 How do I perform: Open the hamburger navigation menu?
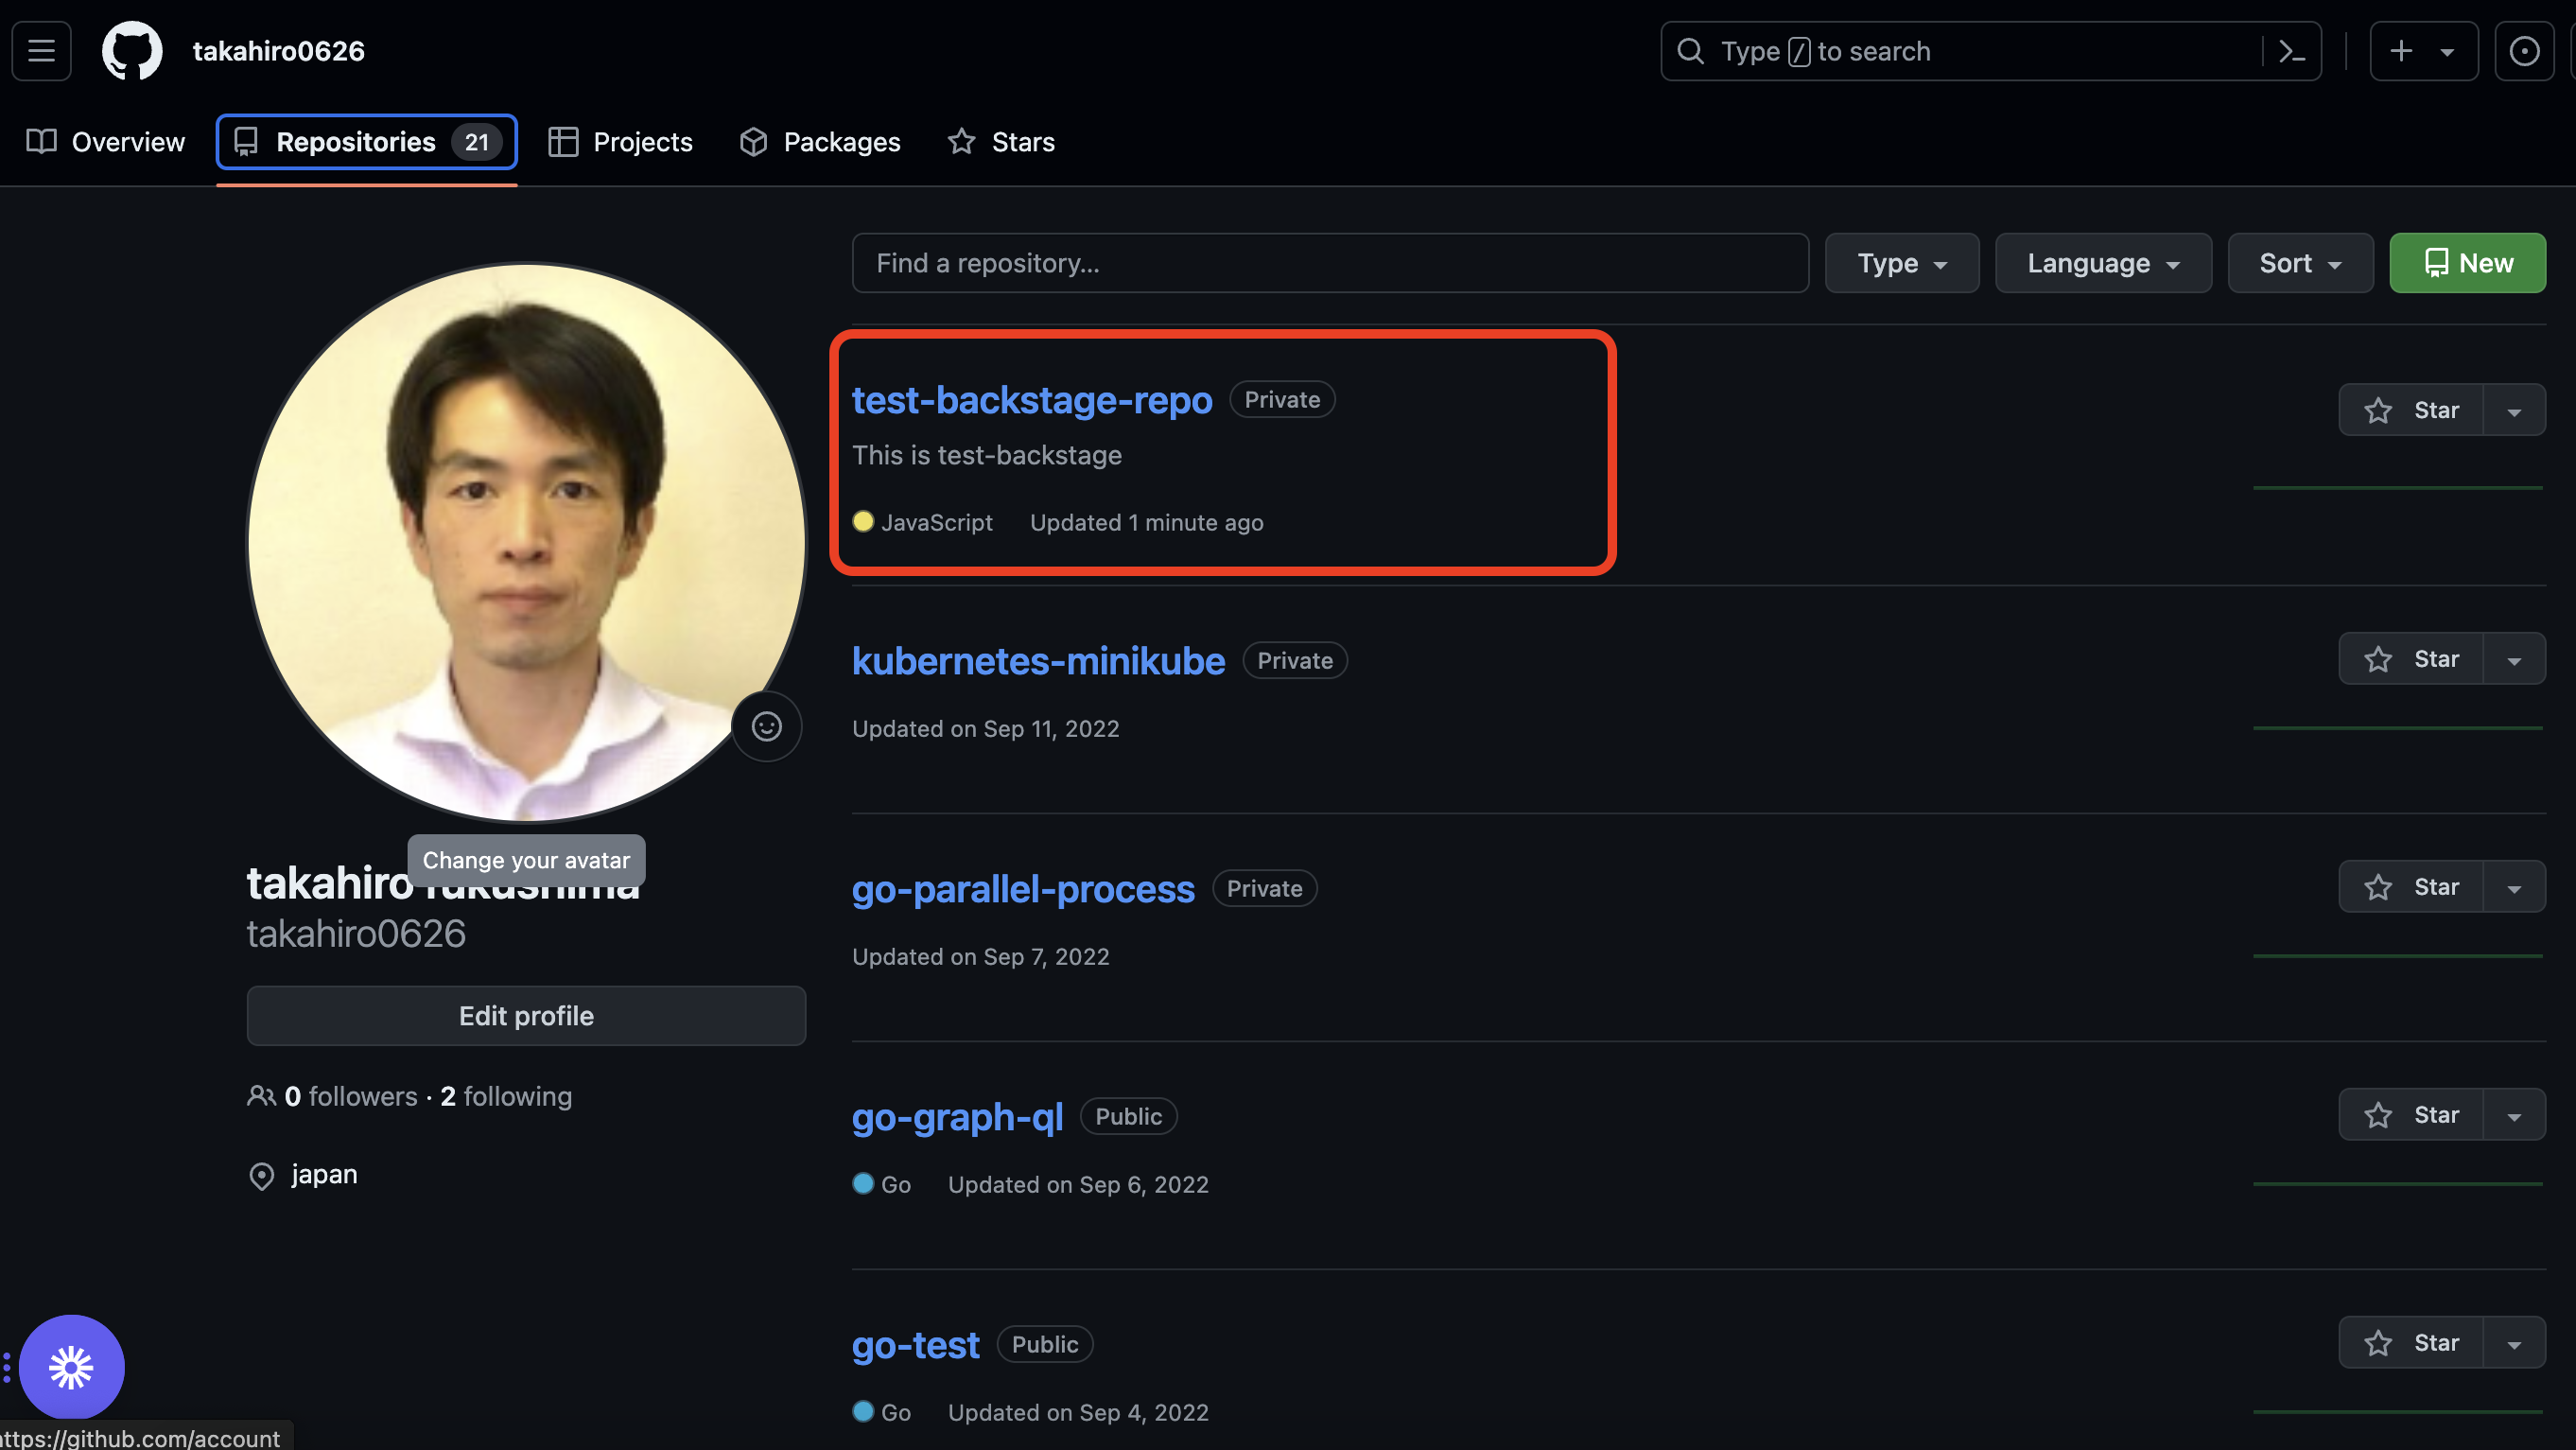point(41,51)
